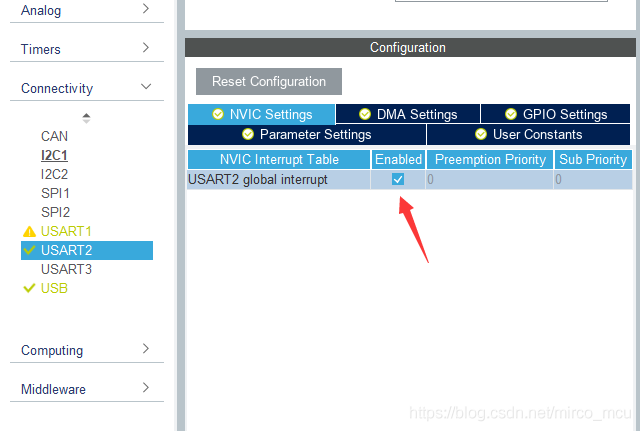Open the DMA Settings tab
This screenshot has width=640, height=431.
[x=408, y=114]
